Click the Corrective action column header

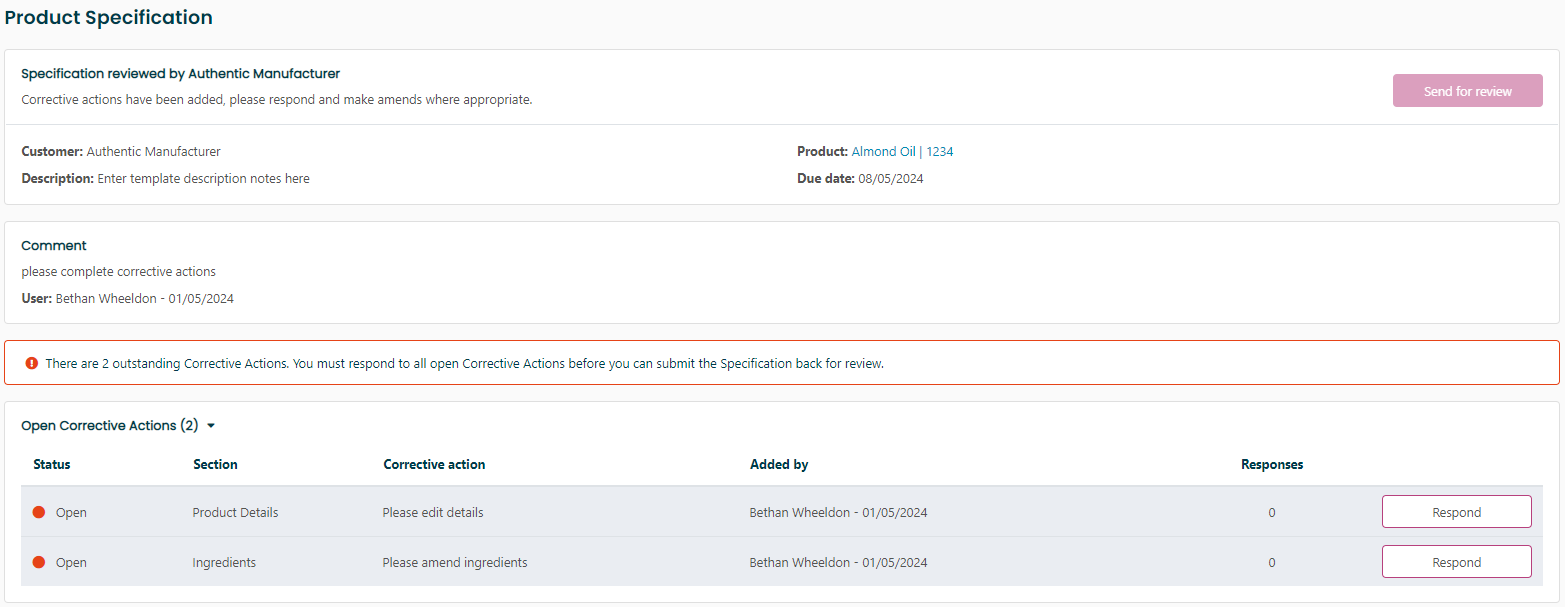tap(434, 464)
